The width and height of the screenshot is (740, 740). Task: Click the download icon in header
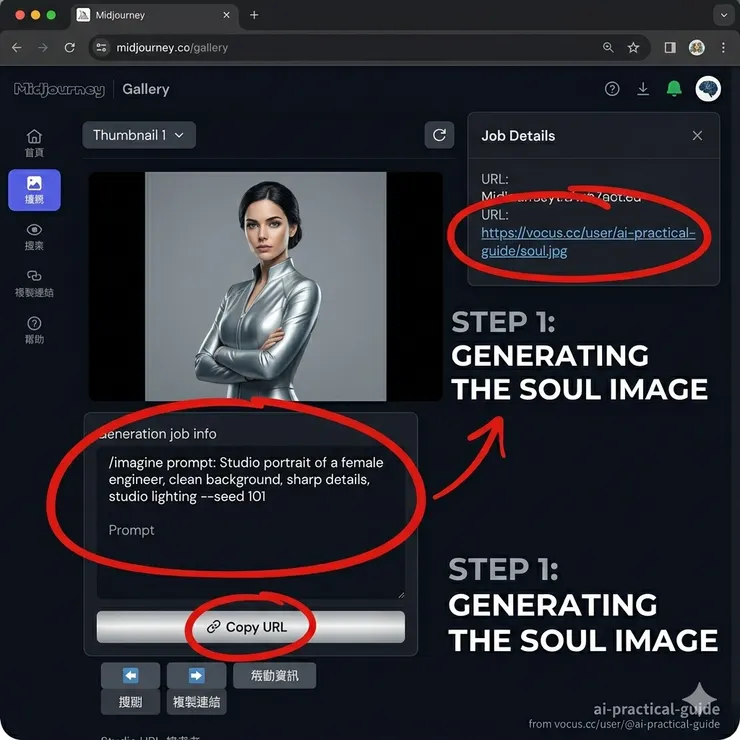(x=643, y=89)
